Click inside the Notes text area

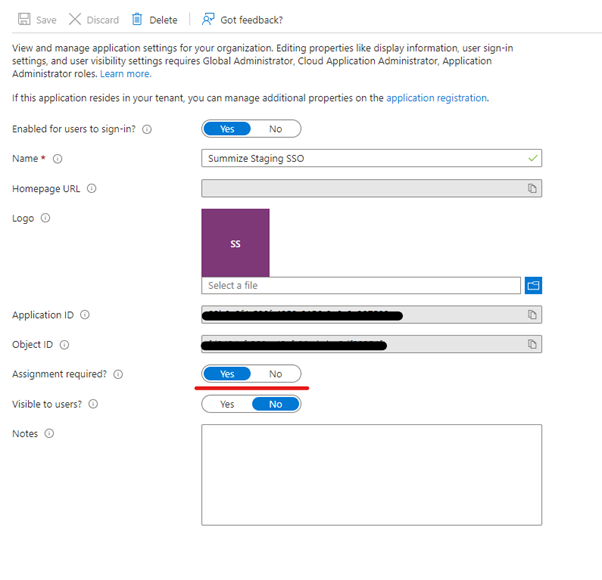371,474
